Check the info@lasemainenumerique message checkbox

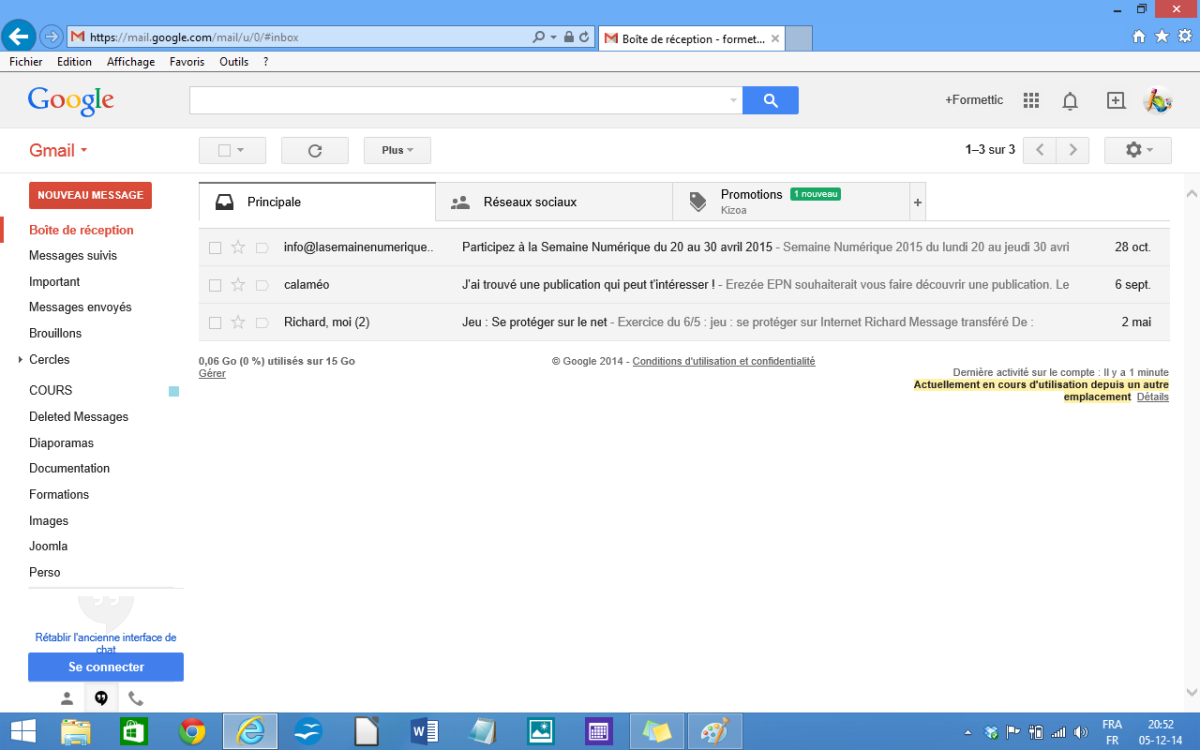click(x=215, y=247)
